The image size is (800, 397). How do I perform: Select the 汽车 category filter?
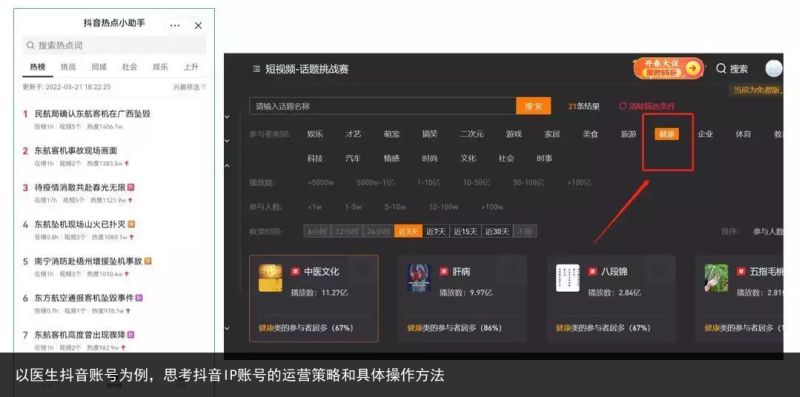pyautogui.click(x=353, y=158)
